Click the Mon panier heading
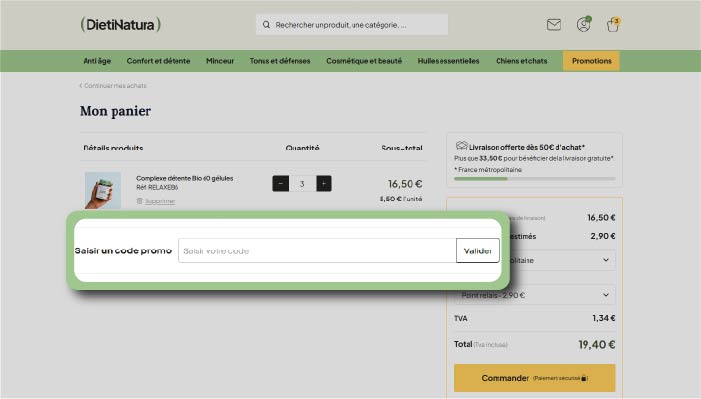 point(115,111)
